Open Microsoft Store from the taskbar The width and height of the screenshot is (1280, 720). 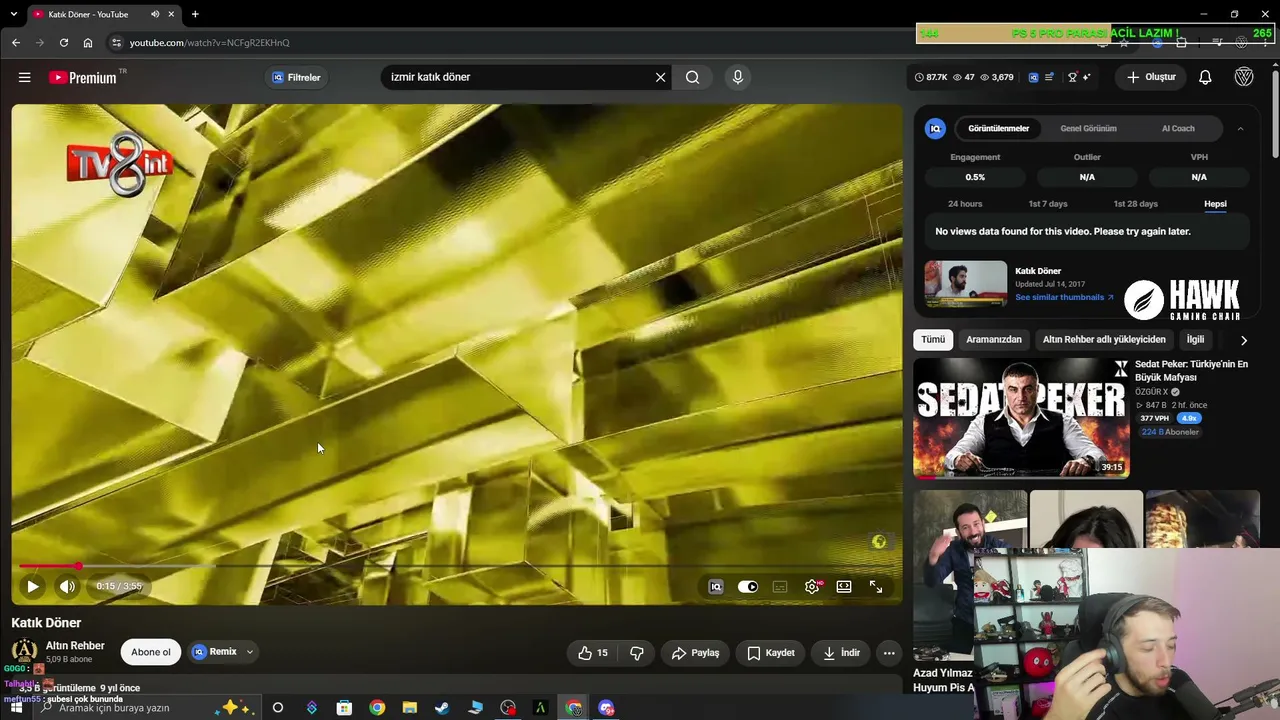pos(344,708)
